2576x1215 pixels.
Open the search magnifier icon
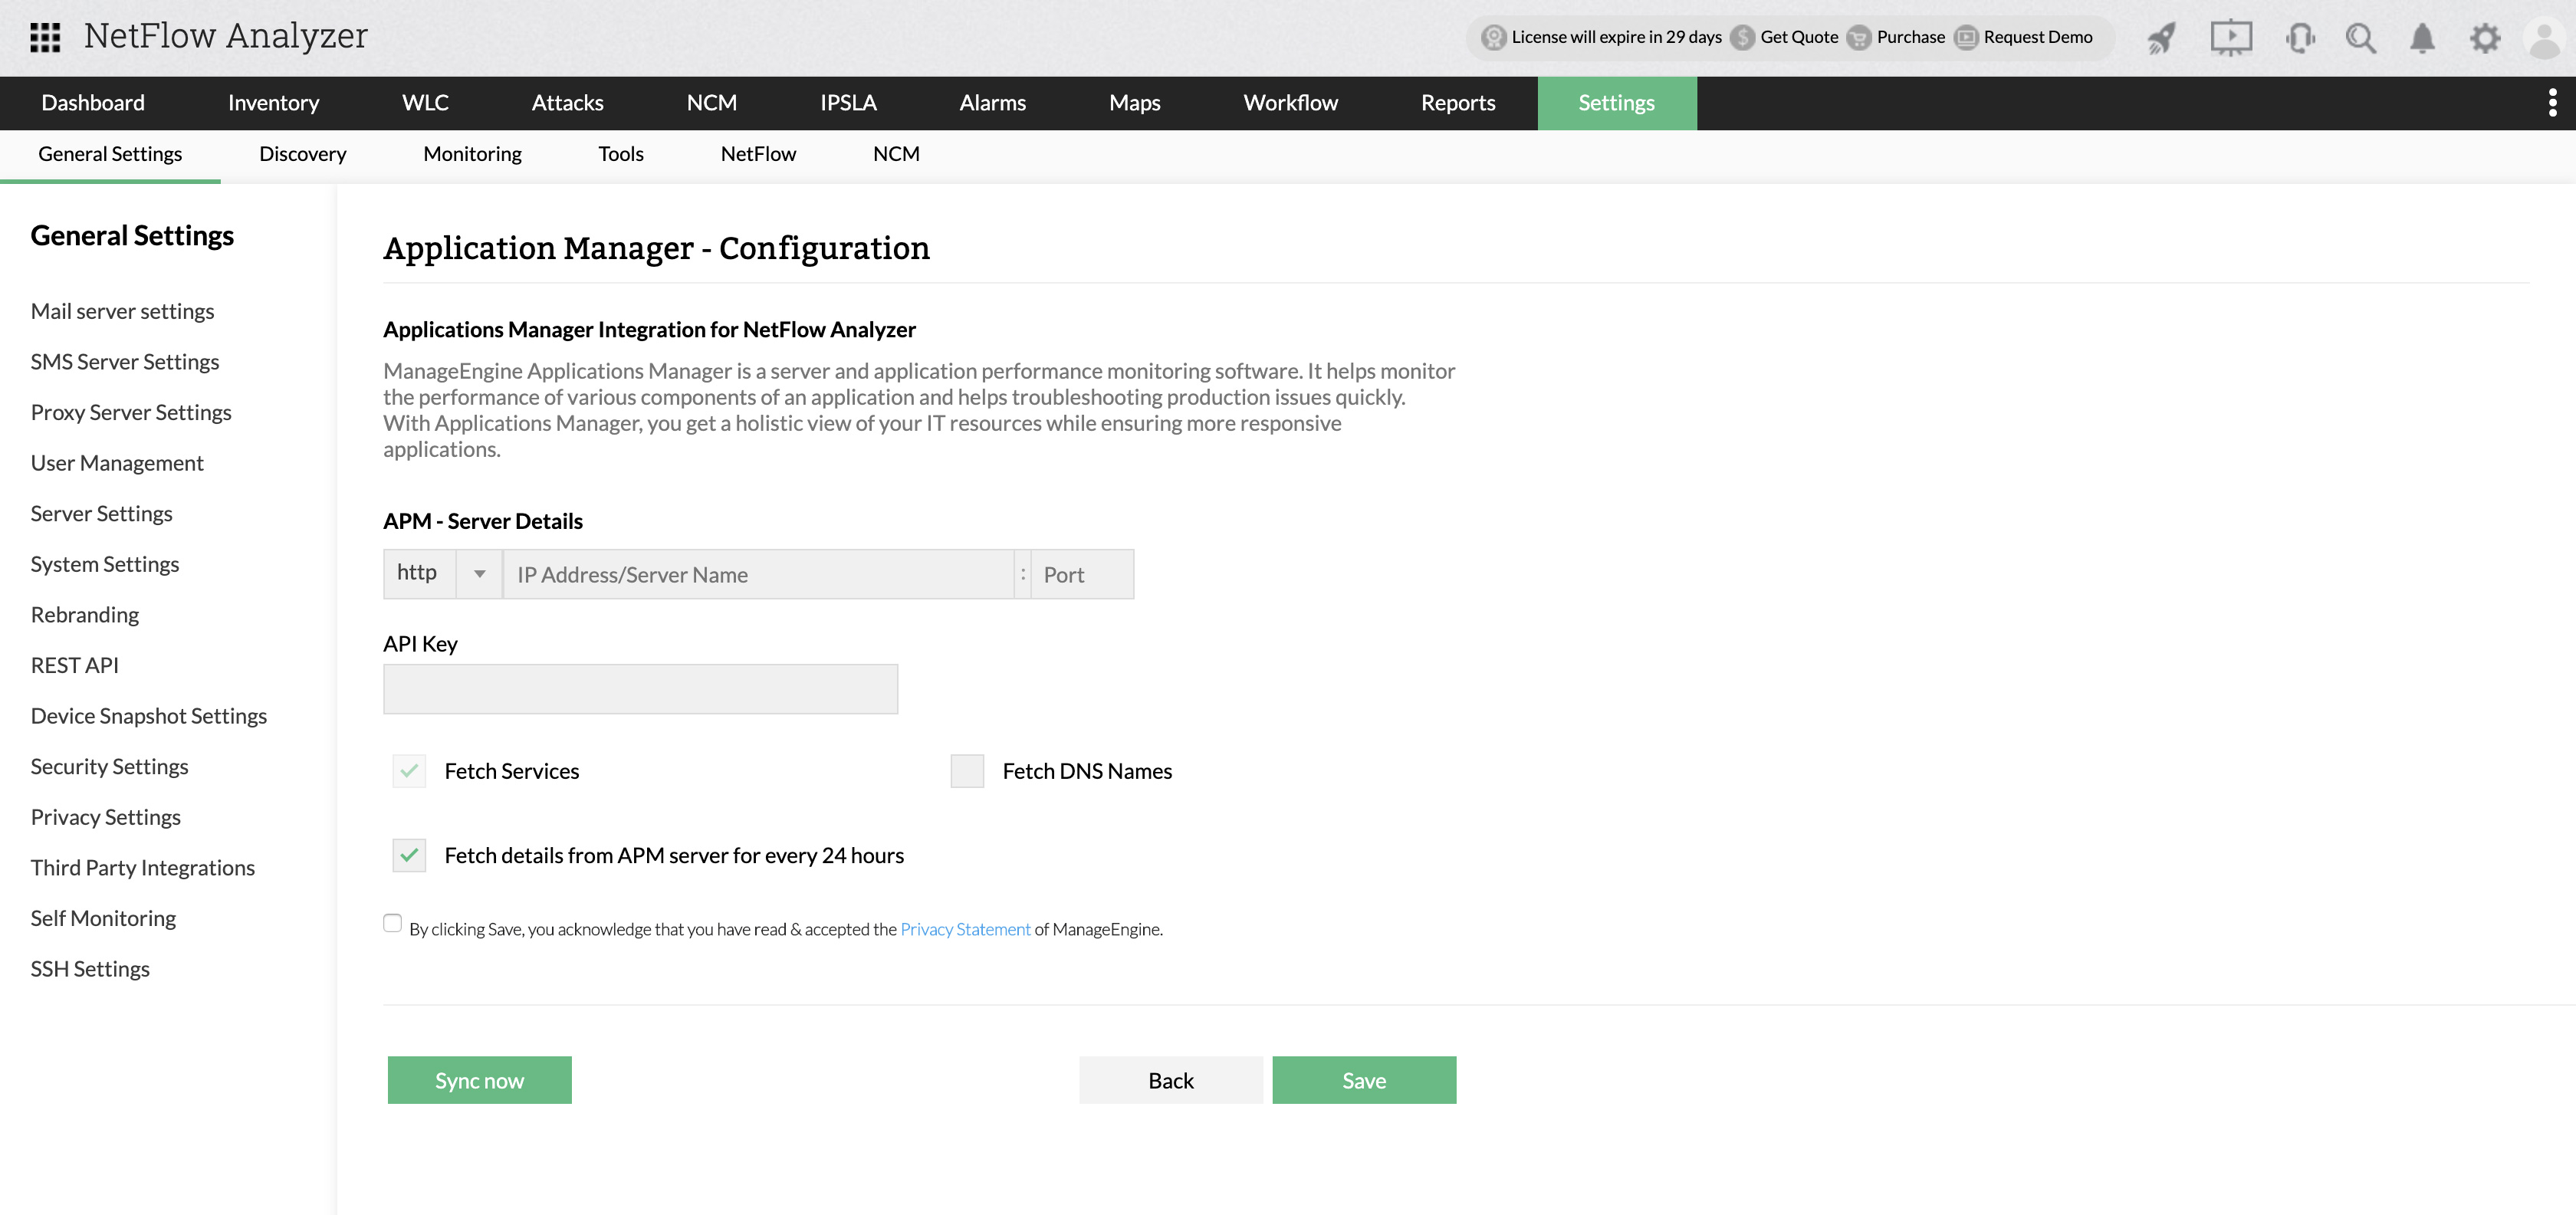coord(2361,38)
